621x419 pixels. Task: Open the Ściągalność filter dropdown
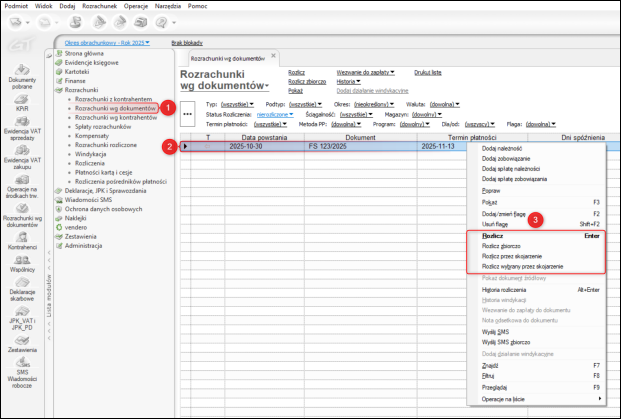356,114
